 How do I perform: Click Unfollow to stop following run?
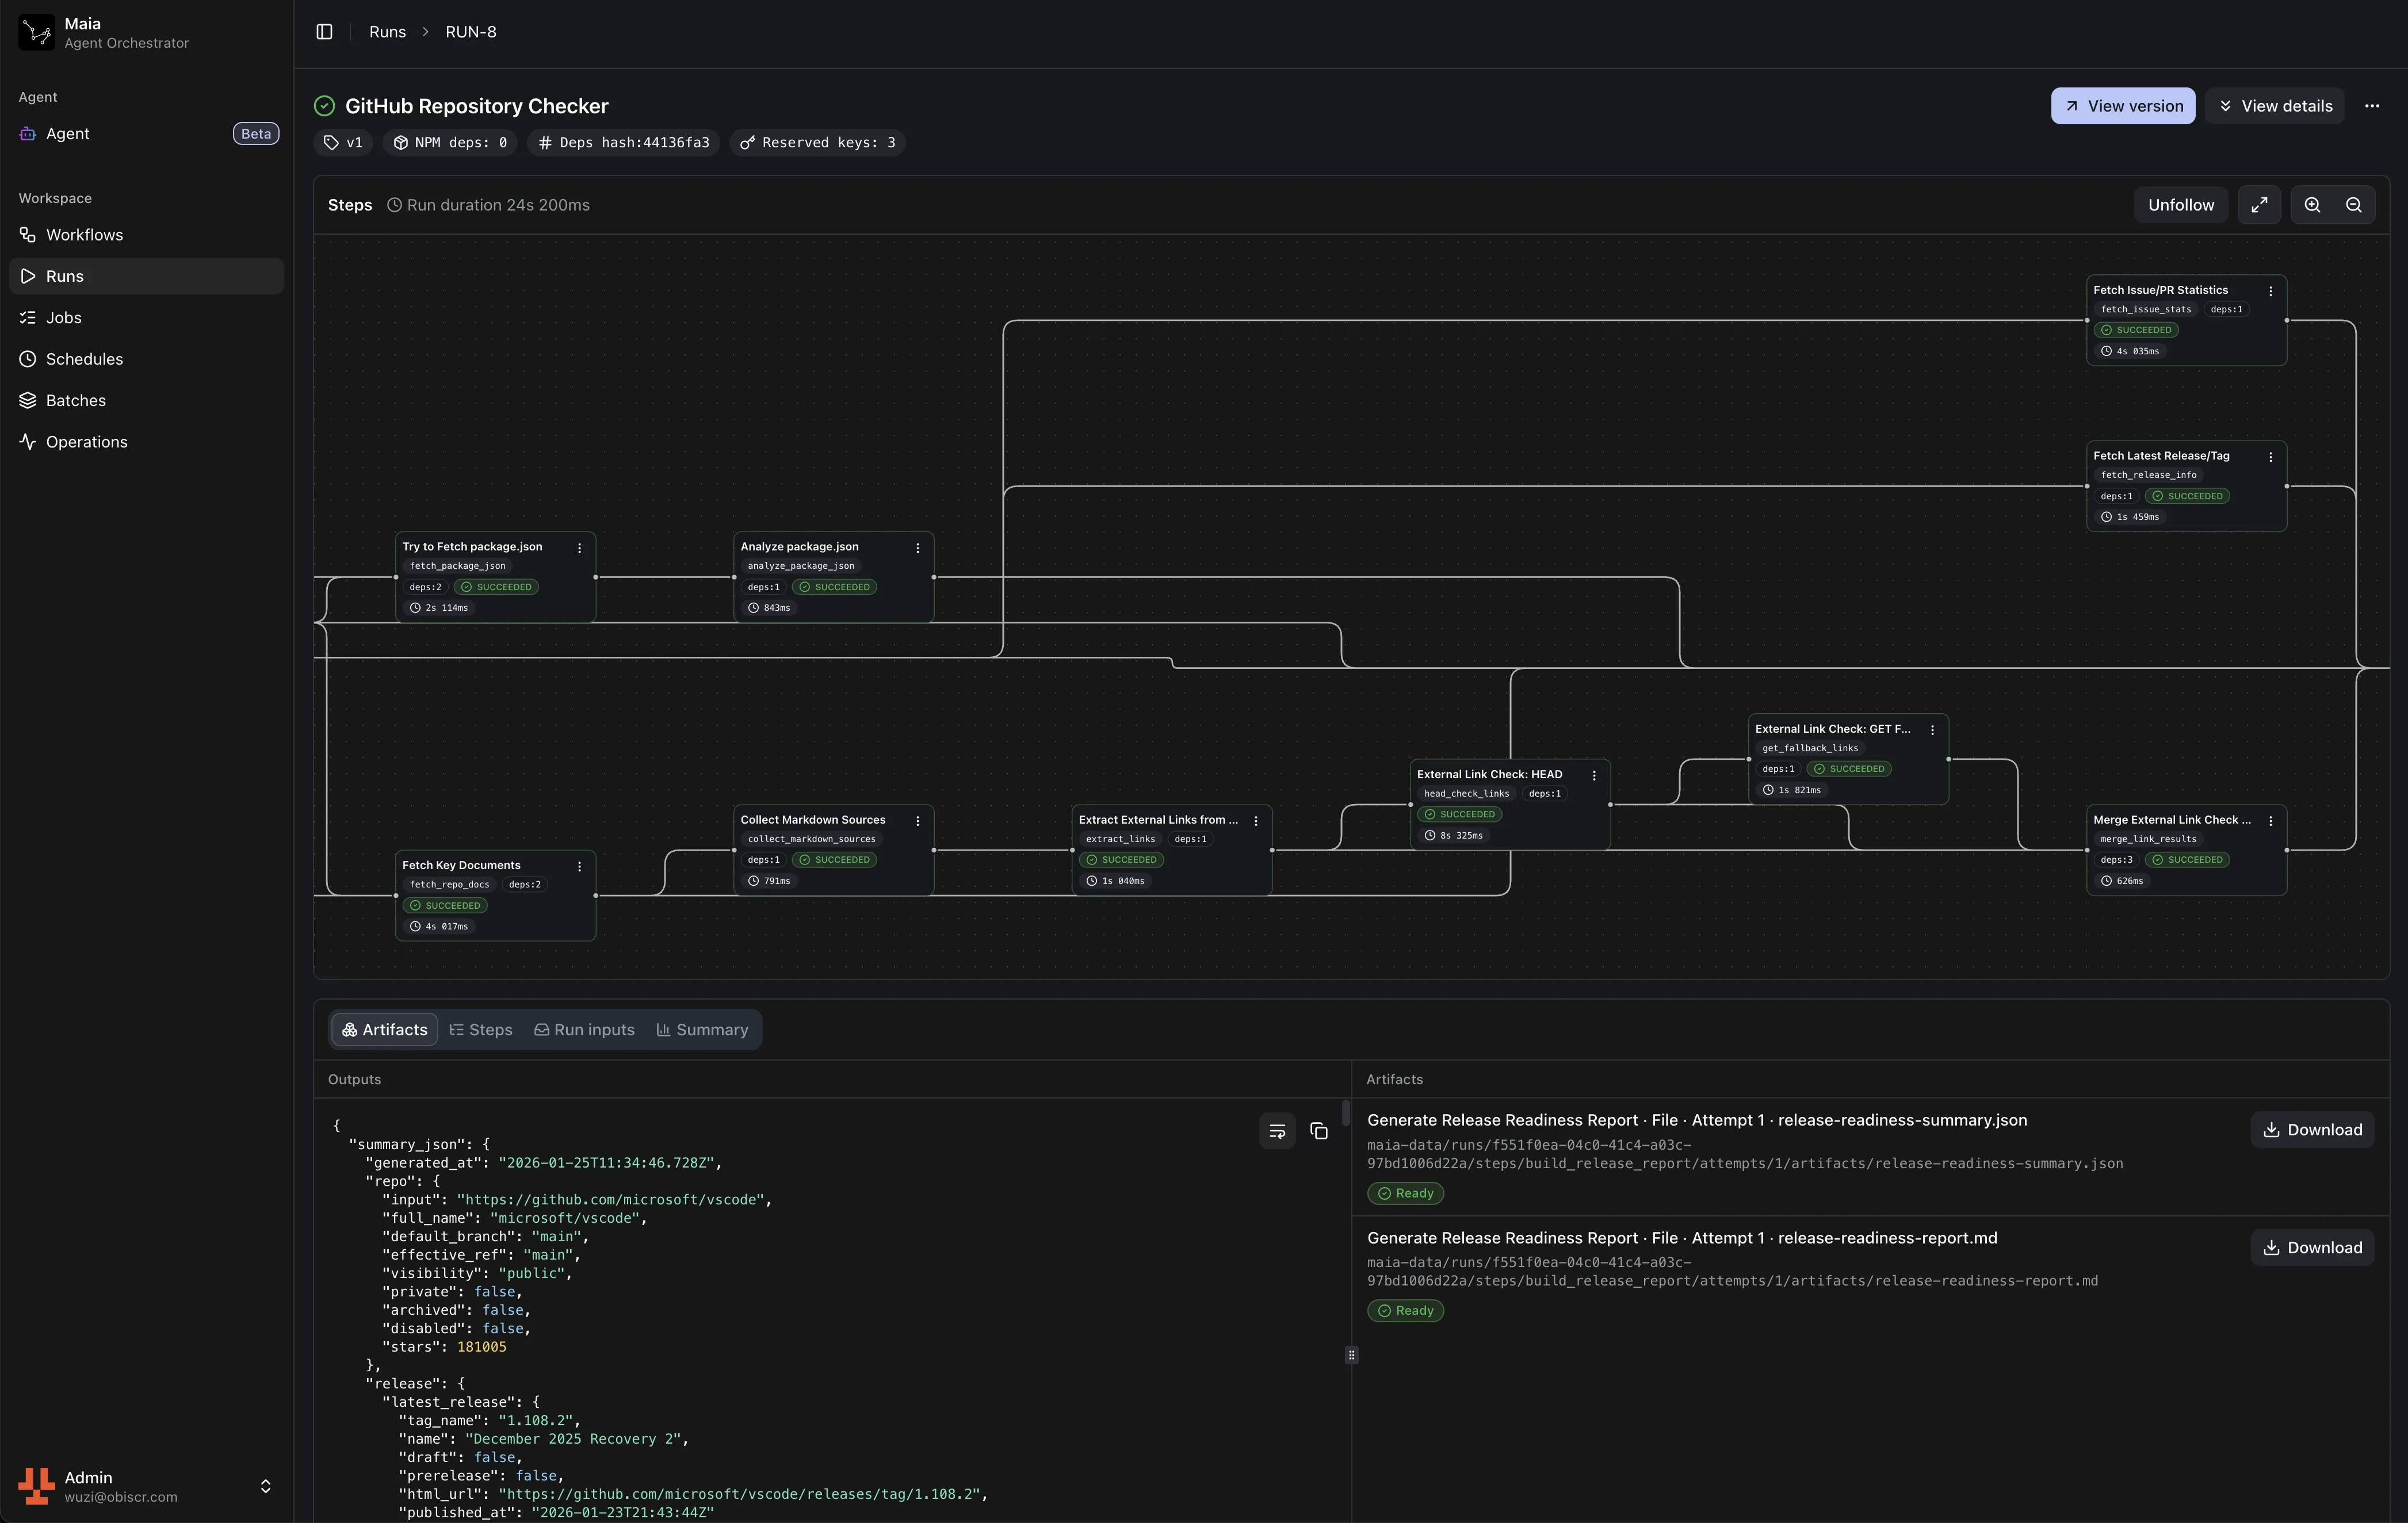click(x=2180, y=205)
